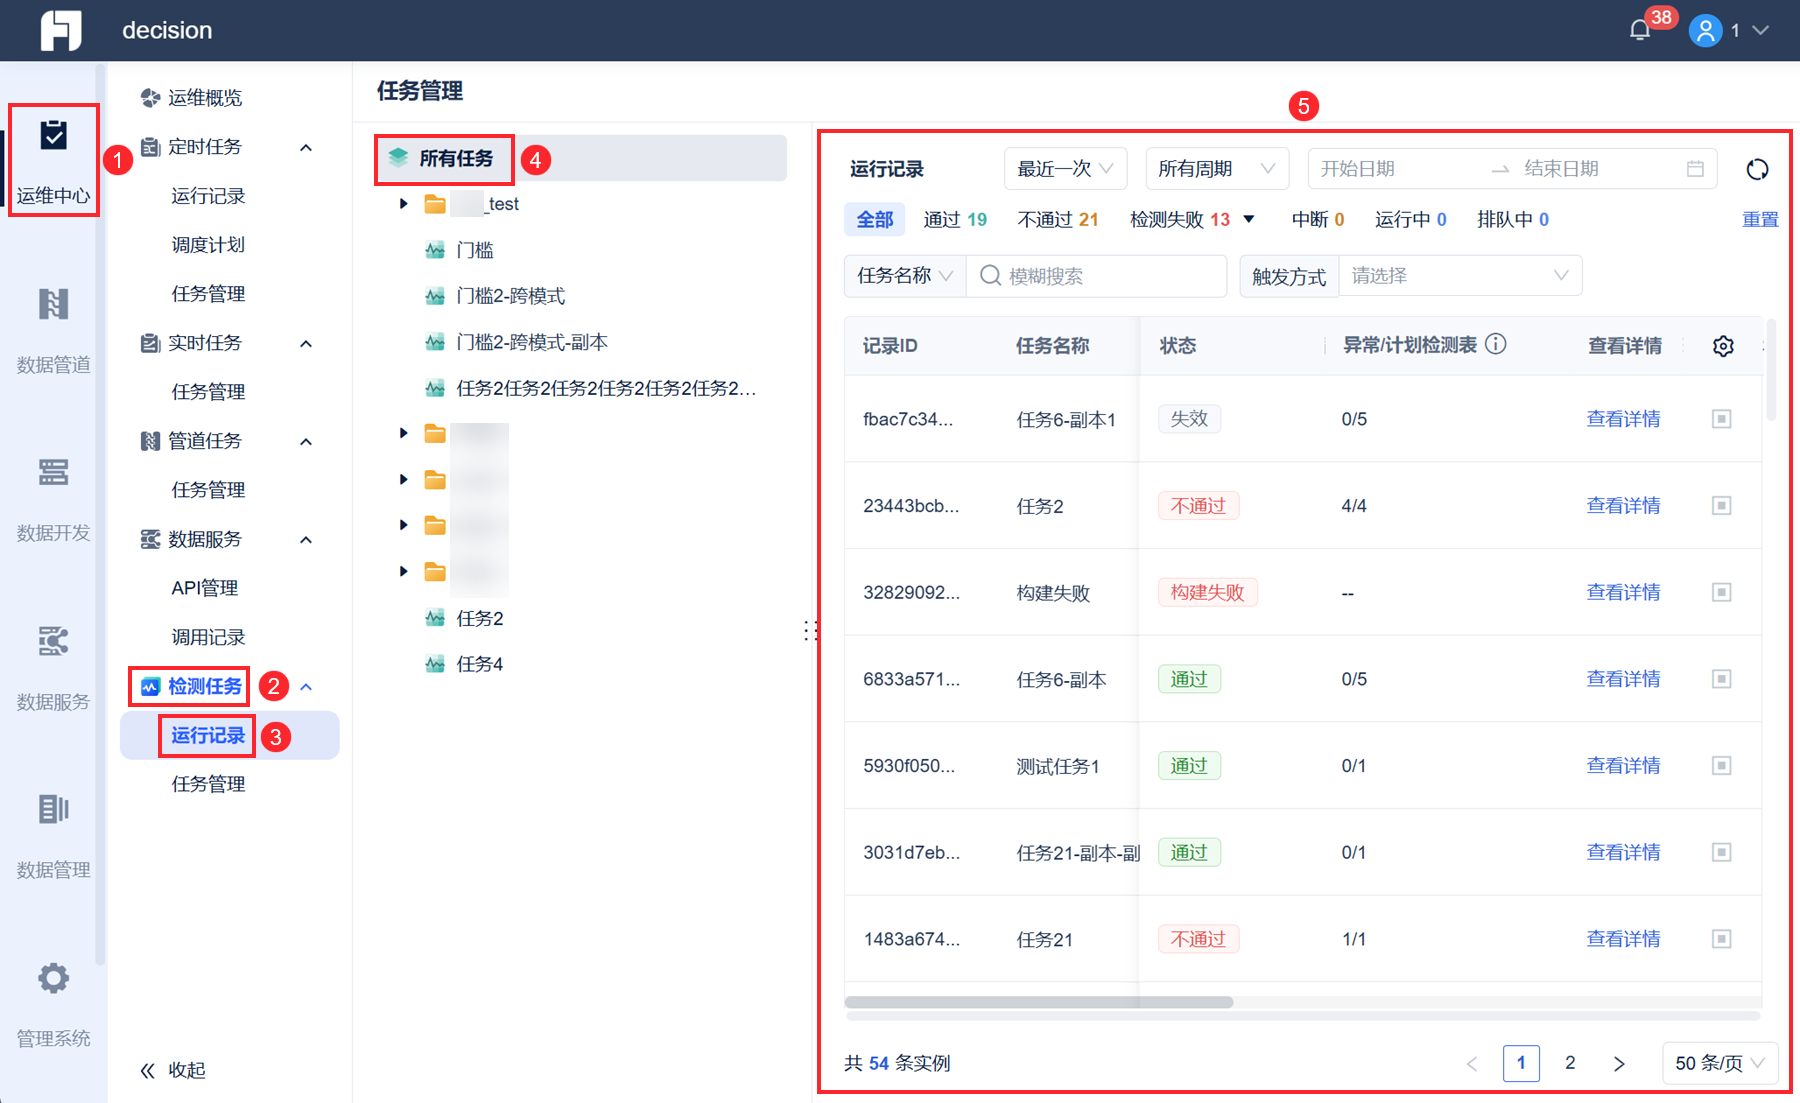Filter by the 中断 0 tab
1800x1103 pixels.
point(1318,219)
